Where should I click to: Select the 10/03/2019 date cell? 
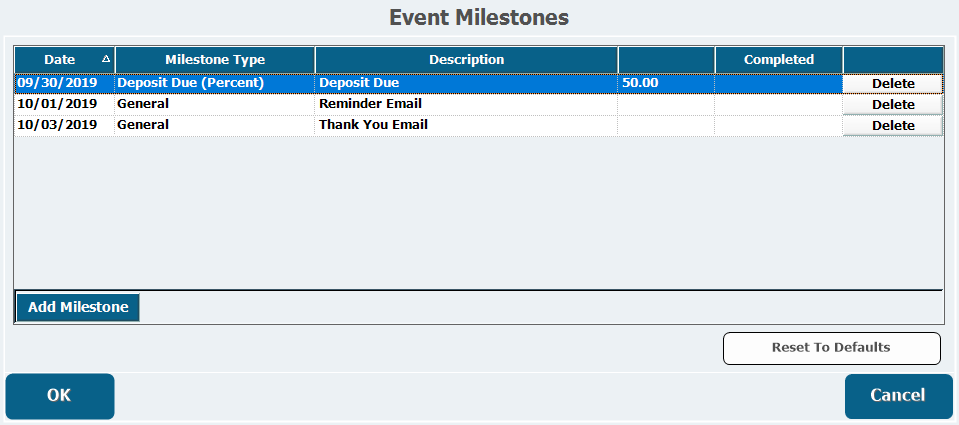(57, 125)
